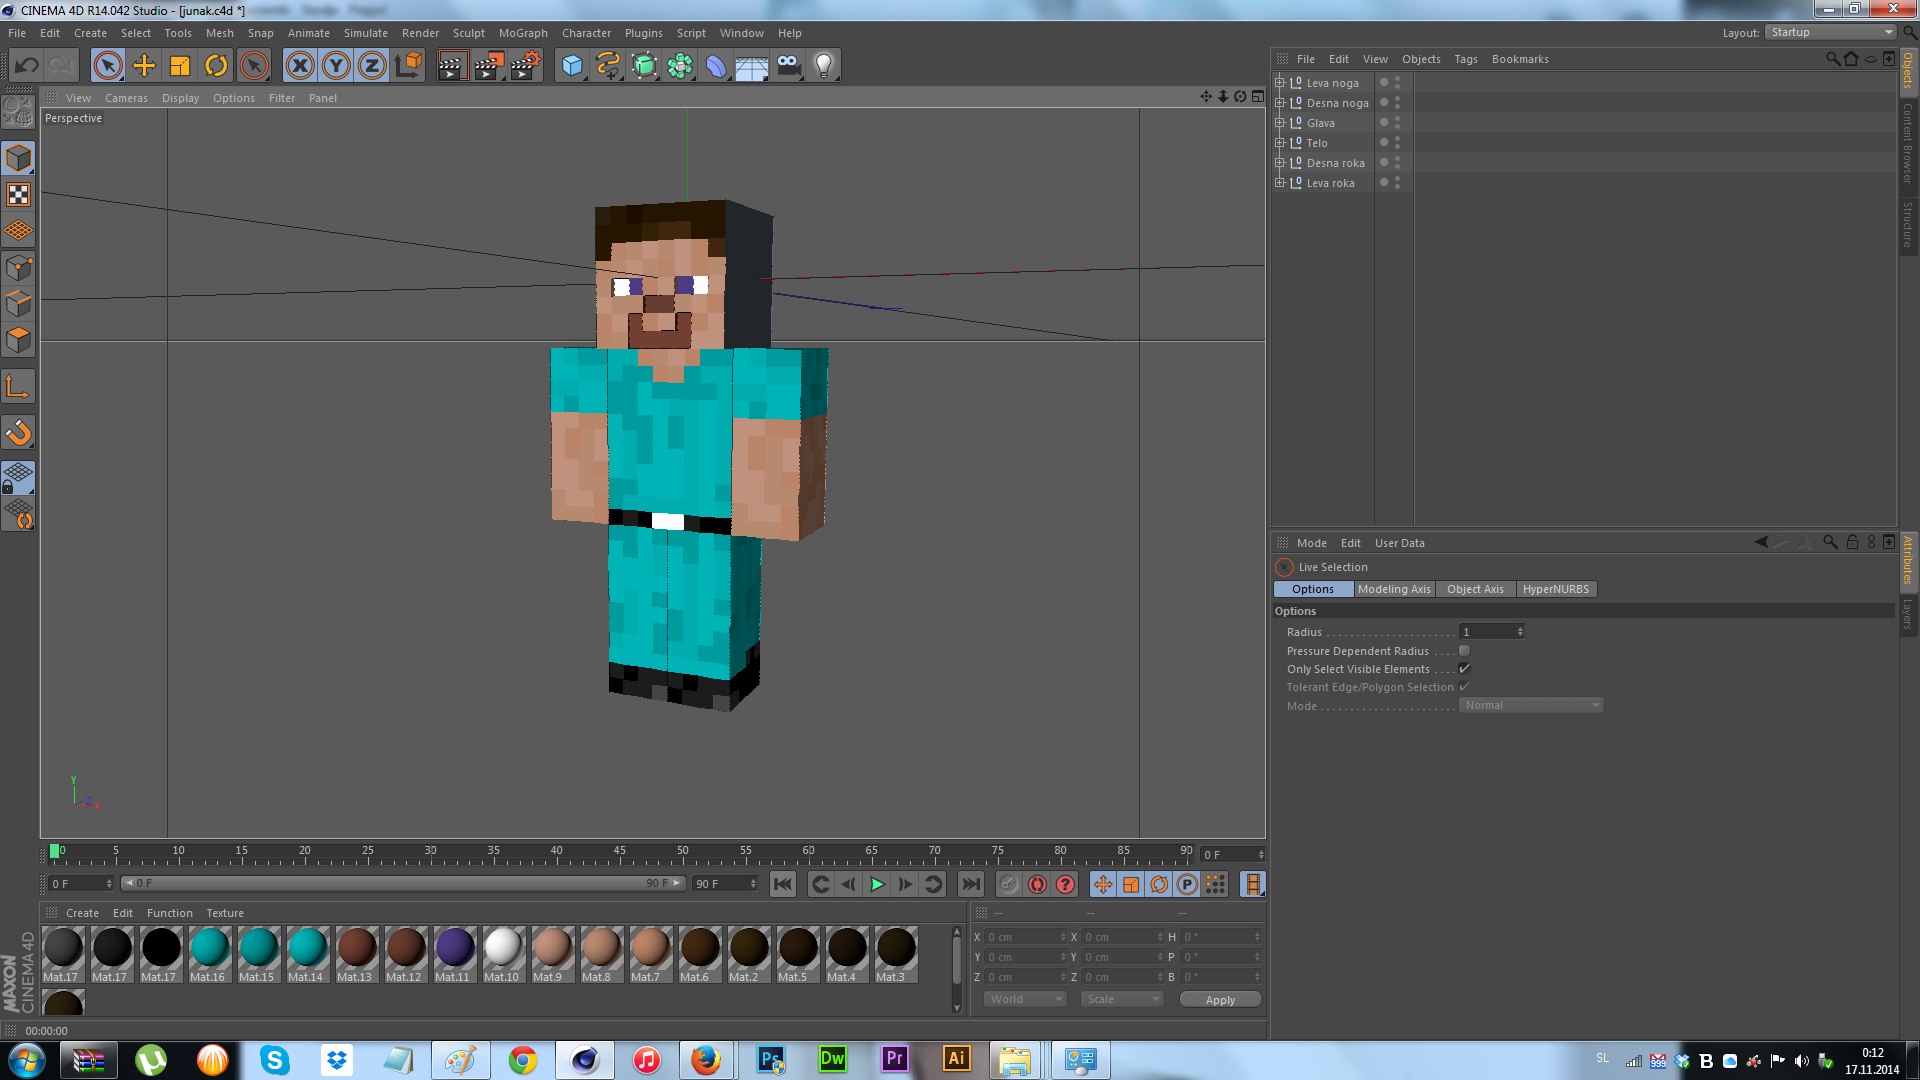Open the Scale mode dropdown
Screen dimensions: 1920x1080
point(1122,999)
